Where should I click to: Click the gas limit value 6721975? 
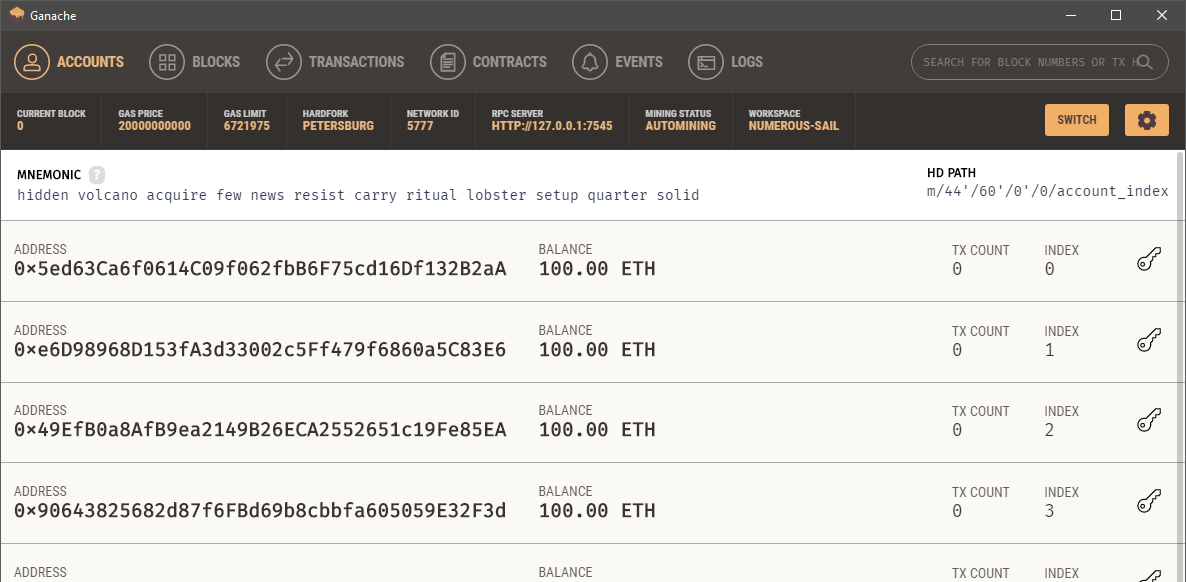click(247, 126)
